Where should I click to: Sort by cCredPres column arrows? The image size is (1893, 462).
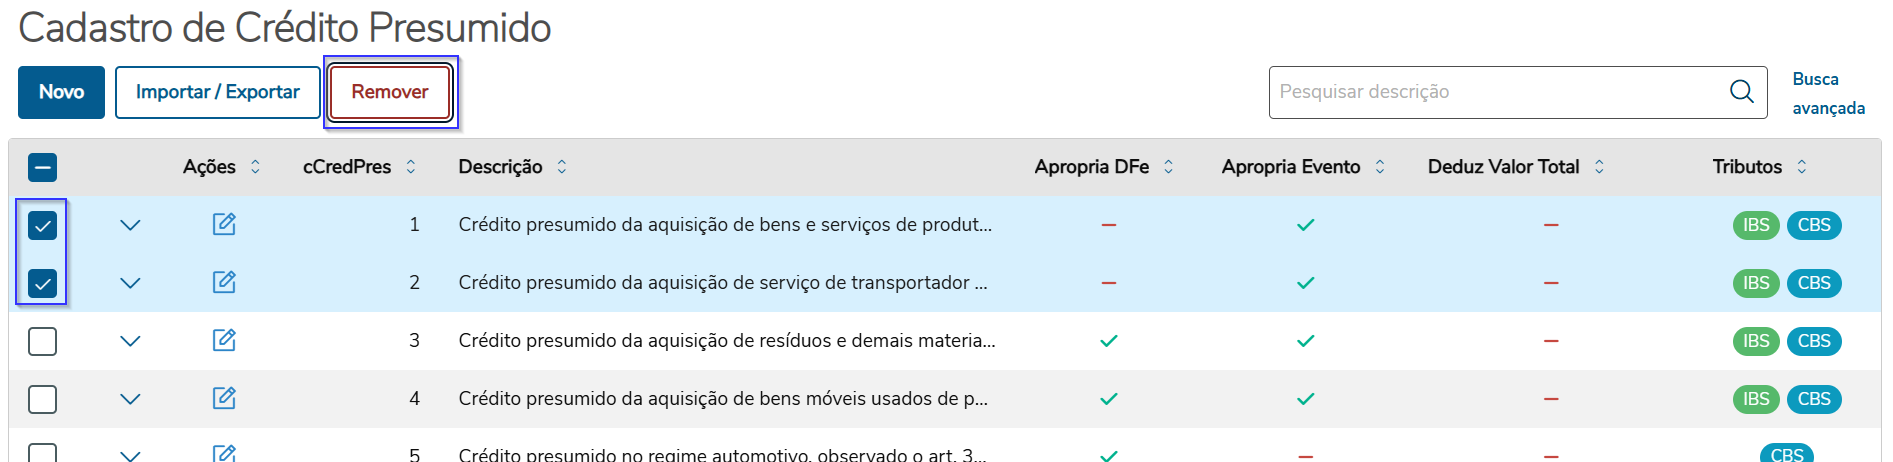coord(411,167)
